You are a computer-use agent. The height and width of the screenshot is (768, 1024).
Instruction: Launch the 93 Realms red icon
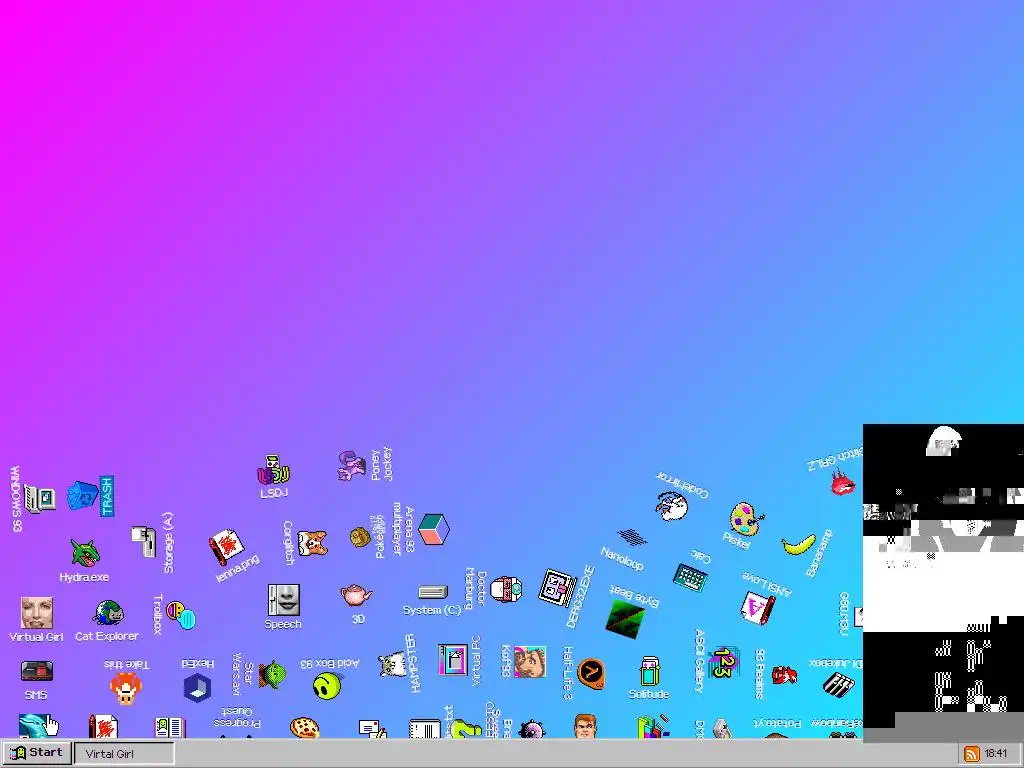pyautogui.click(x=783, y=675)
